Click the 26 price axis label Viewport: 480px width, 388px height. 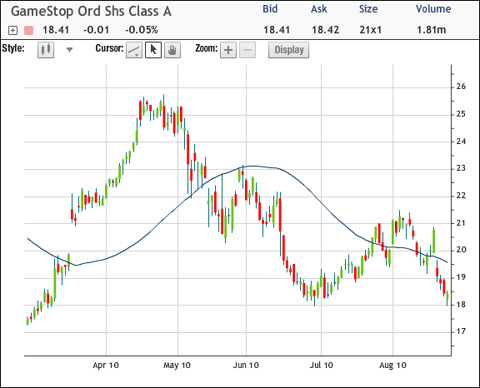[461, 87]
